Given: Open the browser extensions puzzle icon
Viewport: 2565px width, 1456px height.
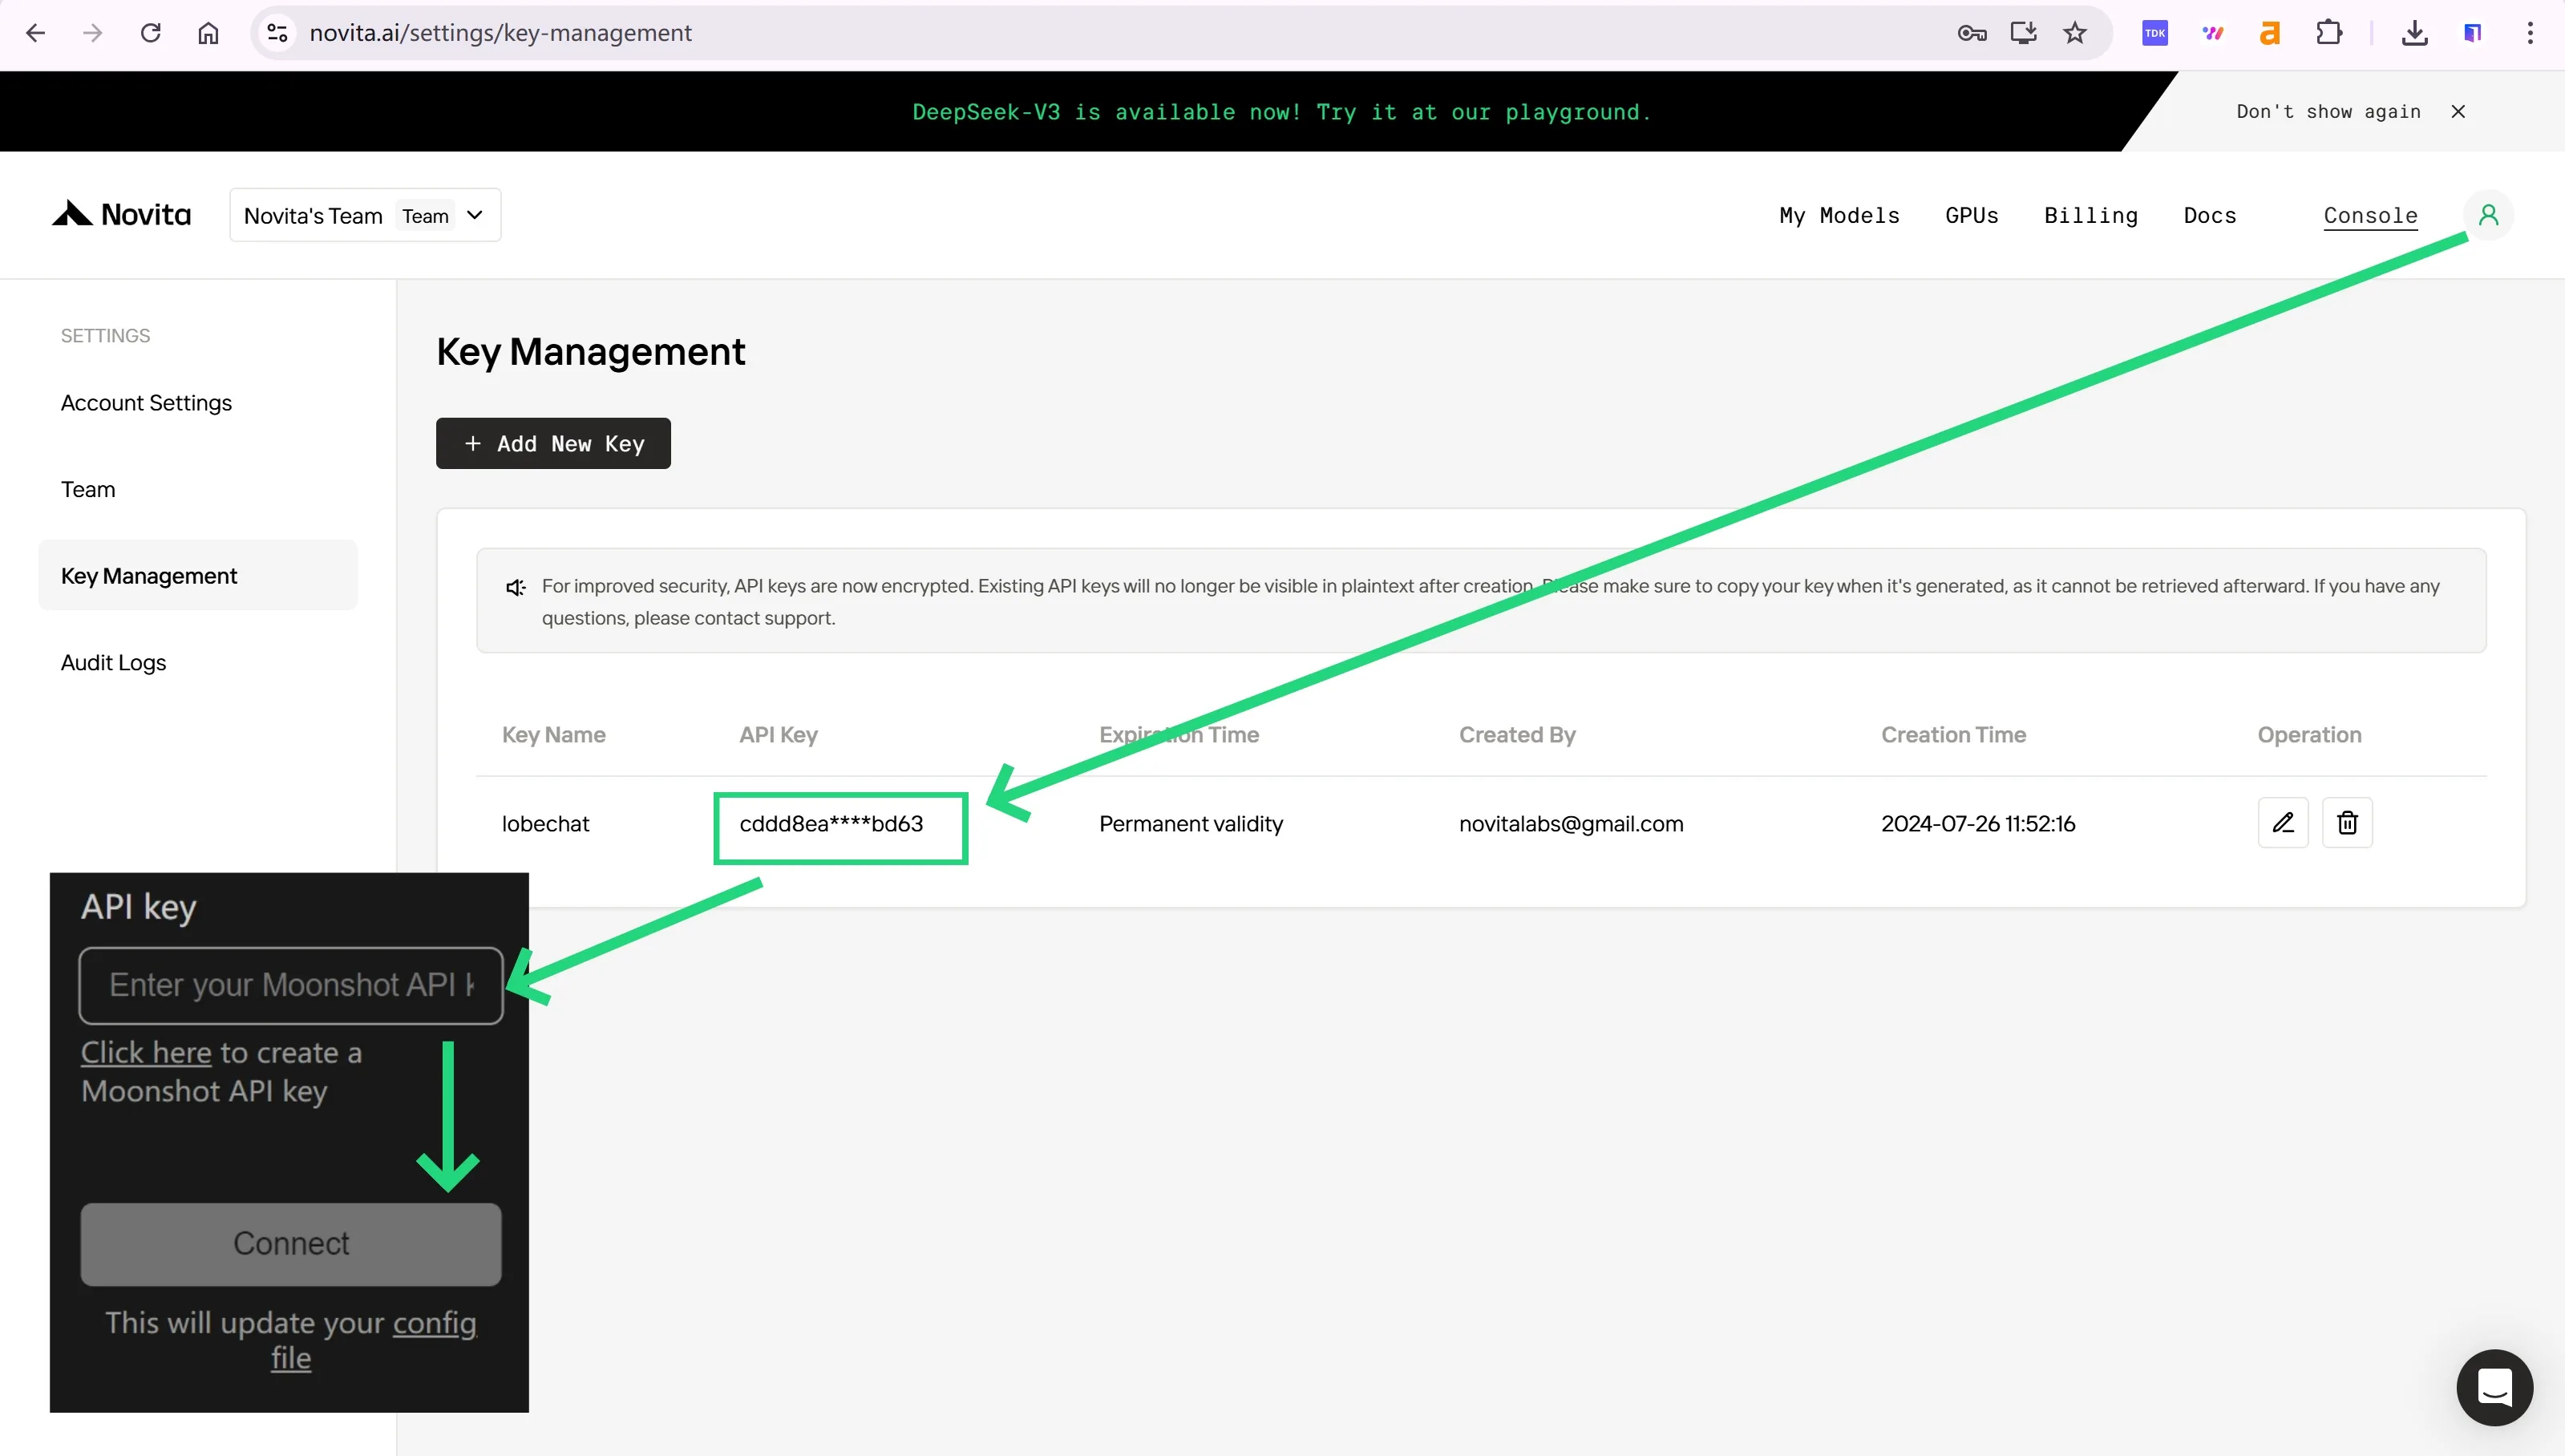Looking at the screenshot, I should 2329,33.
